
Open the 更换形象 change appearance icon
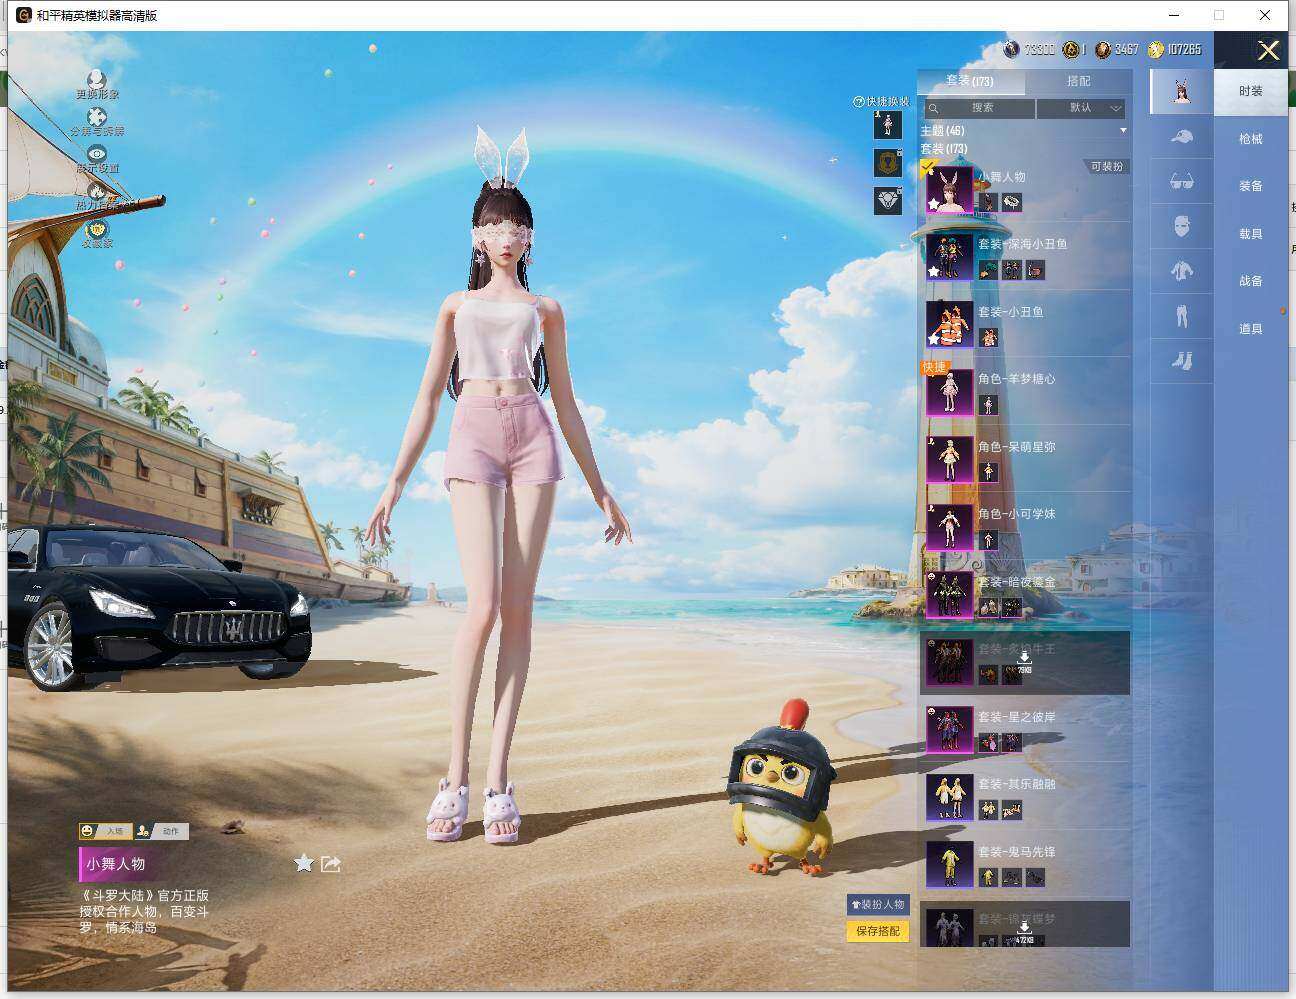tap(96, 79)
